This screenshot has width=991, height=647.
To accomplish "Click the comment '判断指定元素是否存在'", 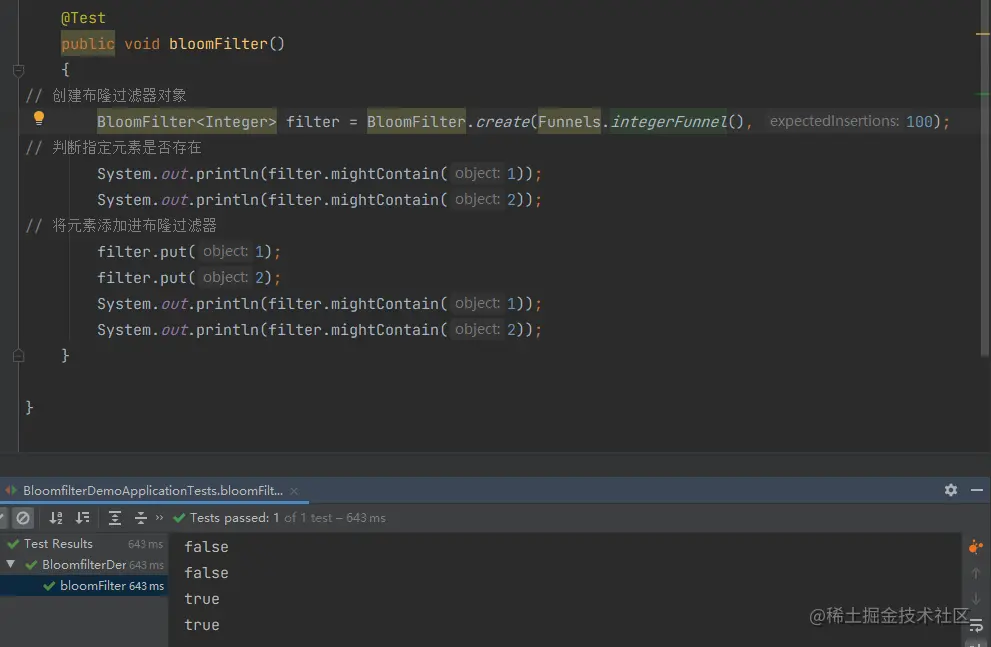I will point(126,147).
